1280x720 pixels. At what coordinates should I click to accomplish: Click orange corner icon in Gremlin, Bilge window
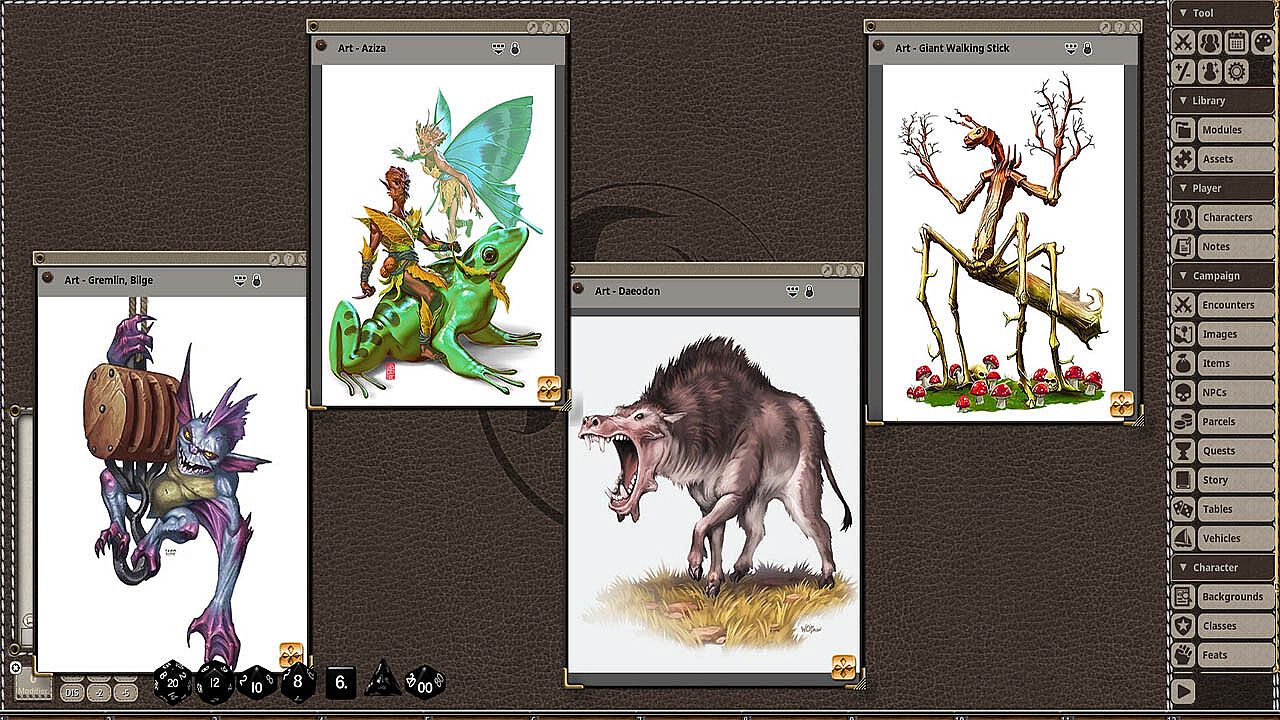point(291,655)
